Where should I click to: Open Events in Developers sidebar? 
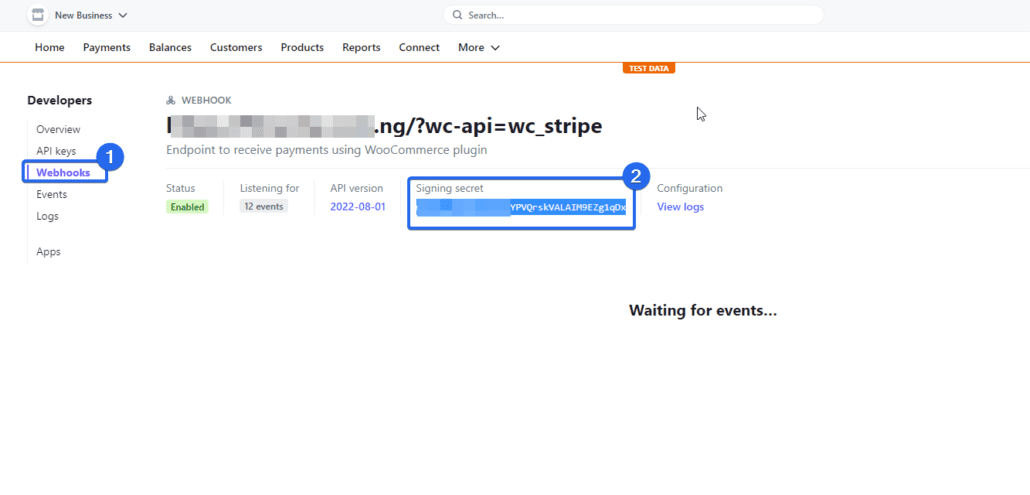pos(51,194)
